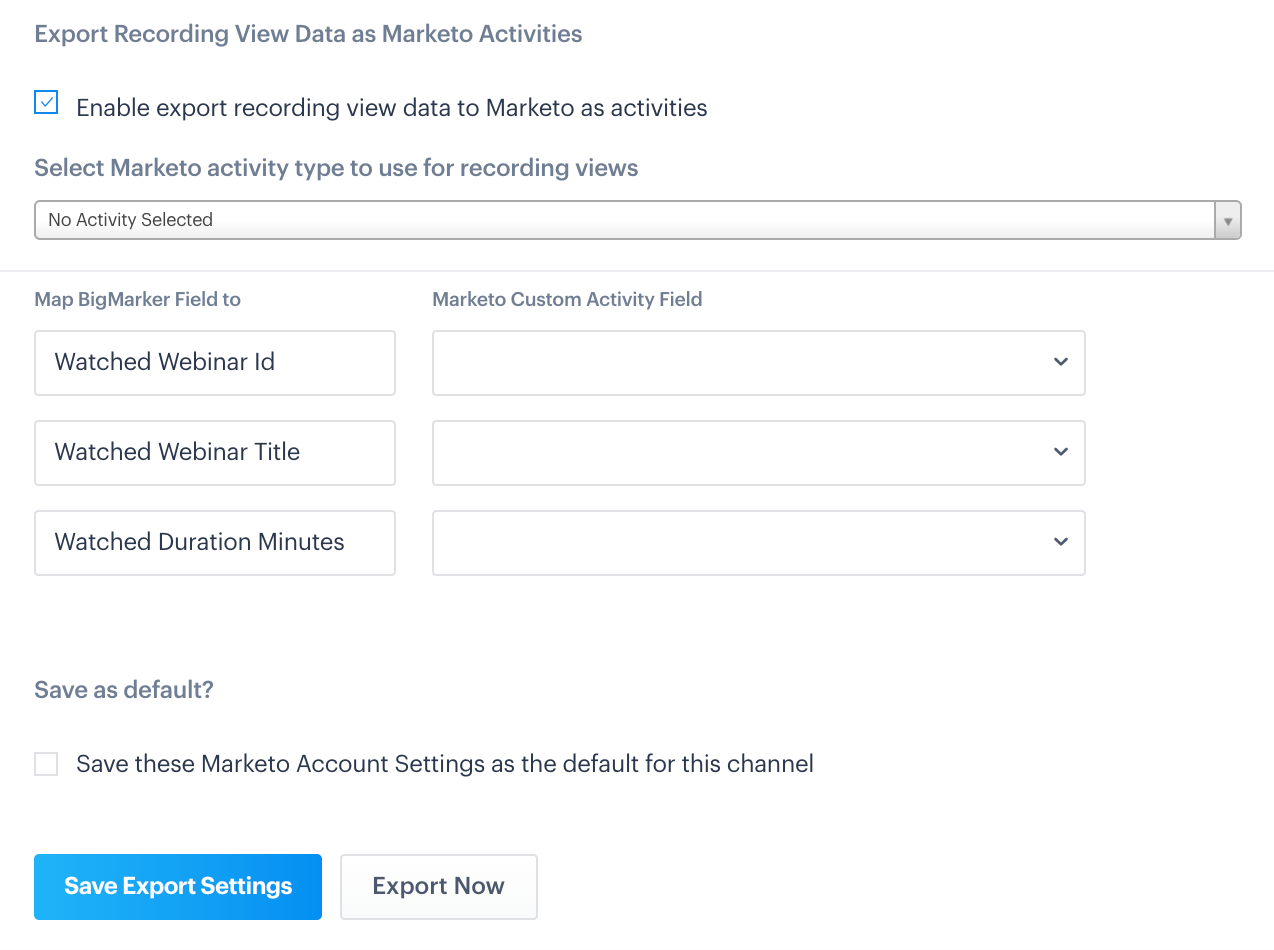Viewport: 1274px width, 950px height.
Task: Click Select Marketo activity type label
Action: click(x=336, y=168)
